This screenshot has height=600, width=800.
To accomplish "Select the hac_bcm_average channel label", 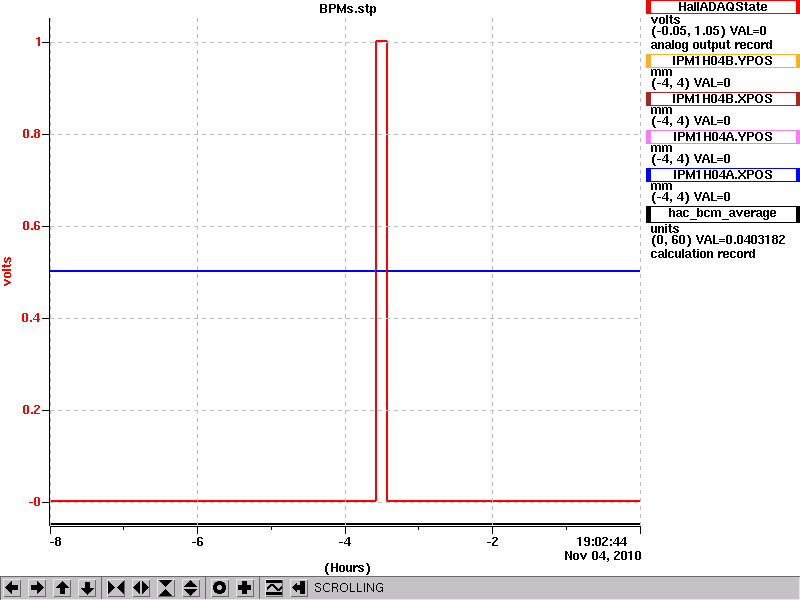I will tap(722, 214).
